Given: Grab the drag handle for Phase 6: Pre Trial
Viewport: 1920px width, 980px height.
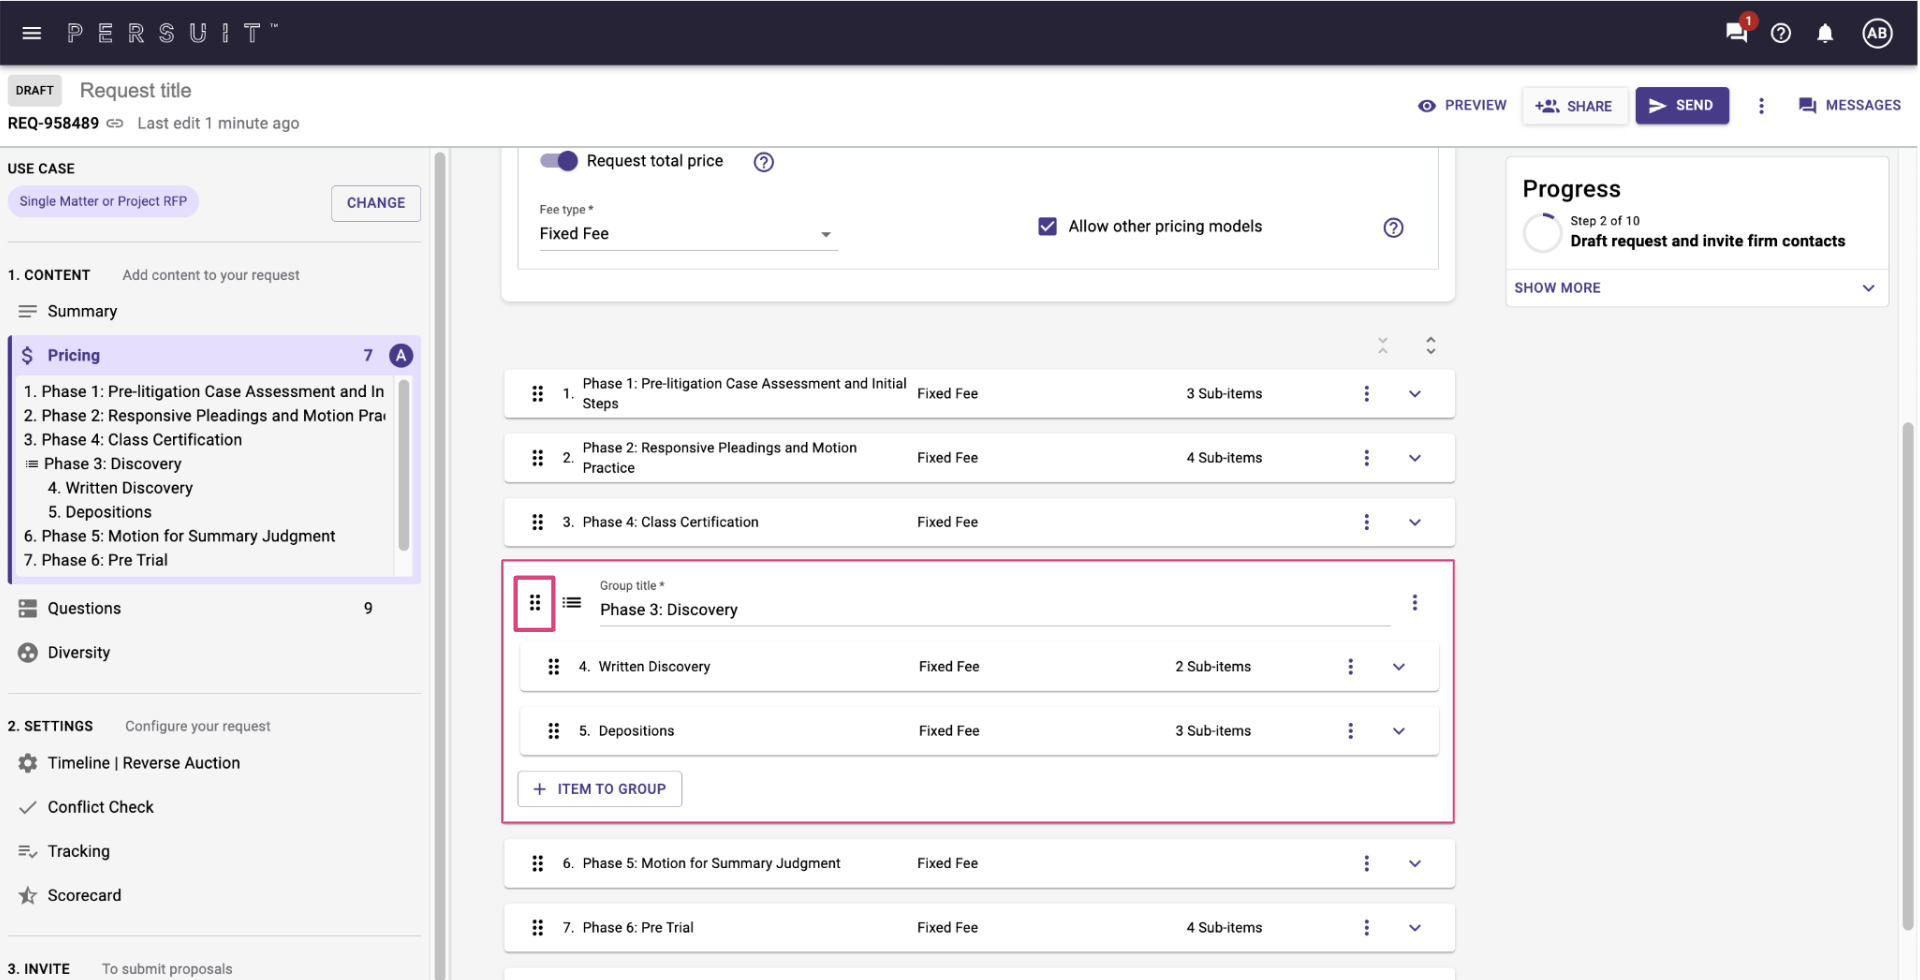Looking at the screenshot, I should [x=538, y=928].
